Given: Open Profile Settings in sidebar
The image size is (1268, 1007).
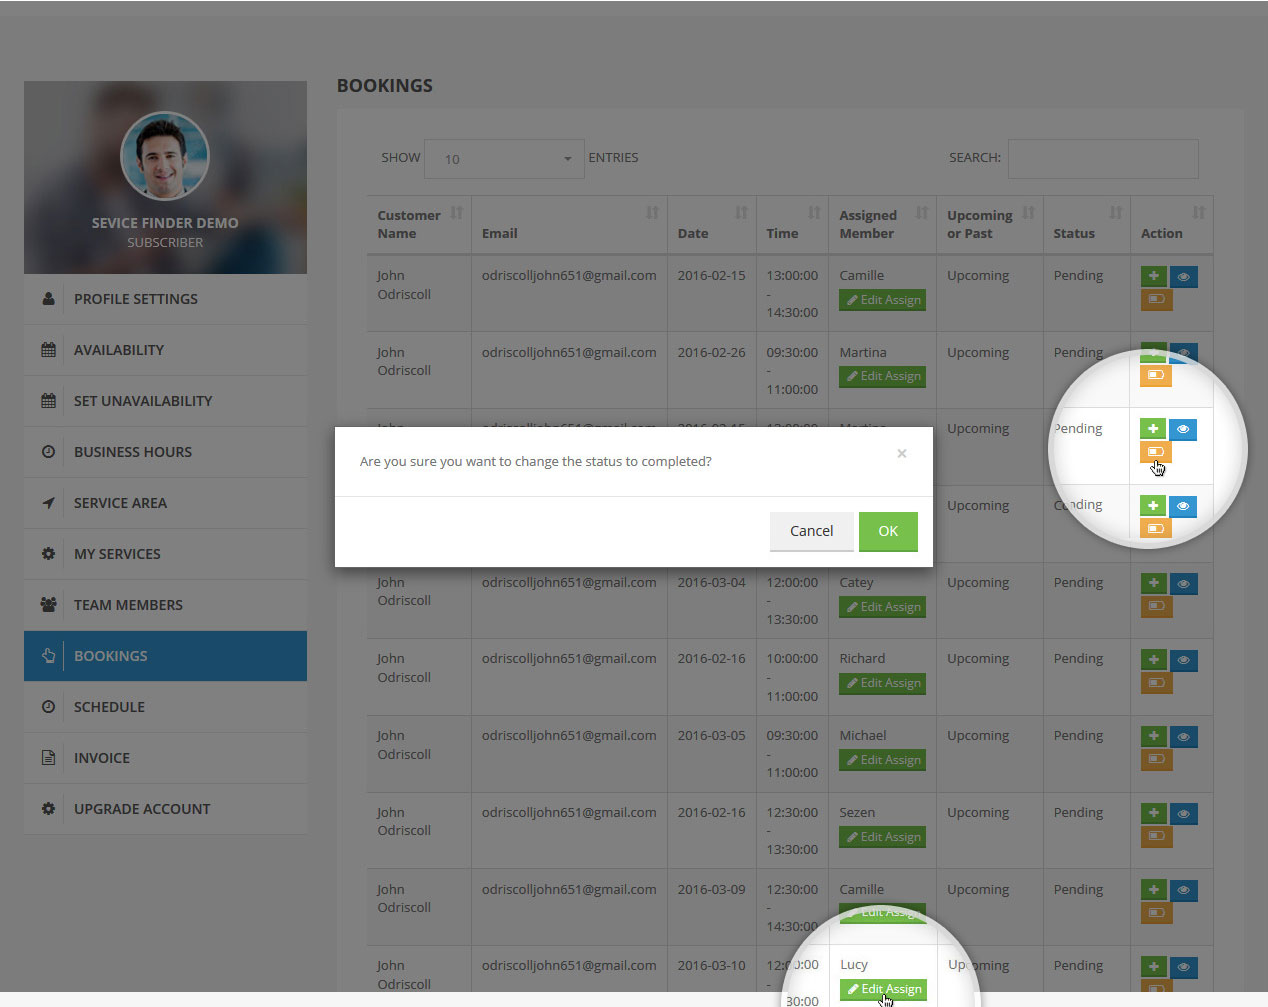Looking at the screenshot, I should pos(135,299).
